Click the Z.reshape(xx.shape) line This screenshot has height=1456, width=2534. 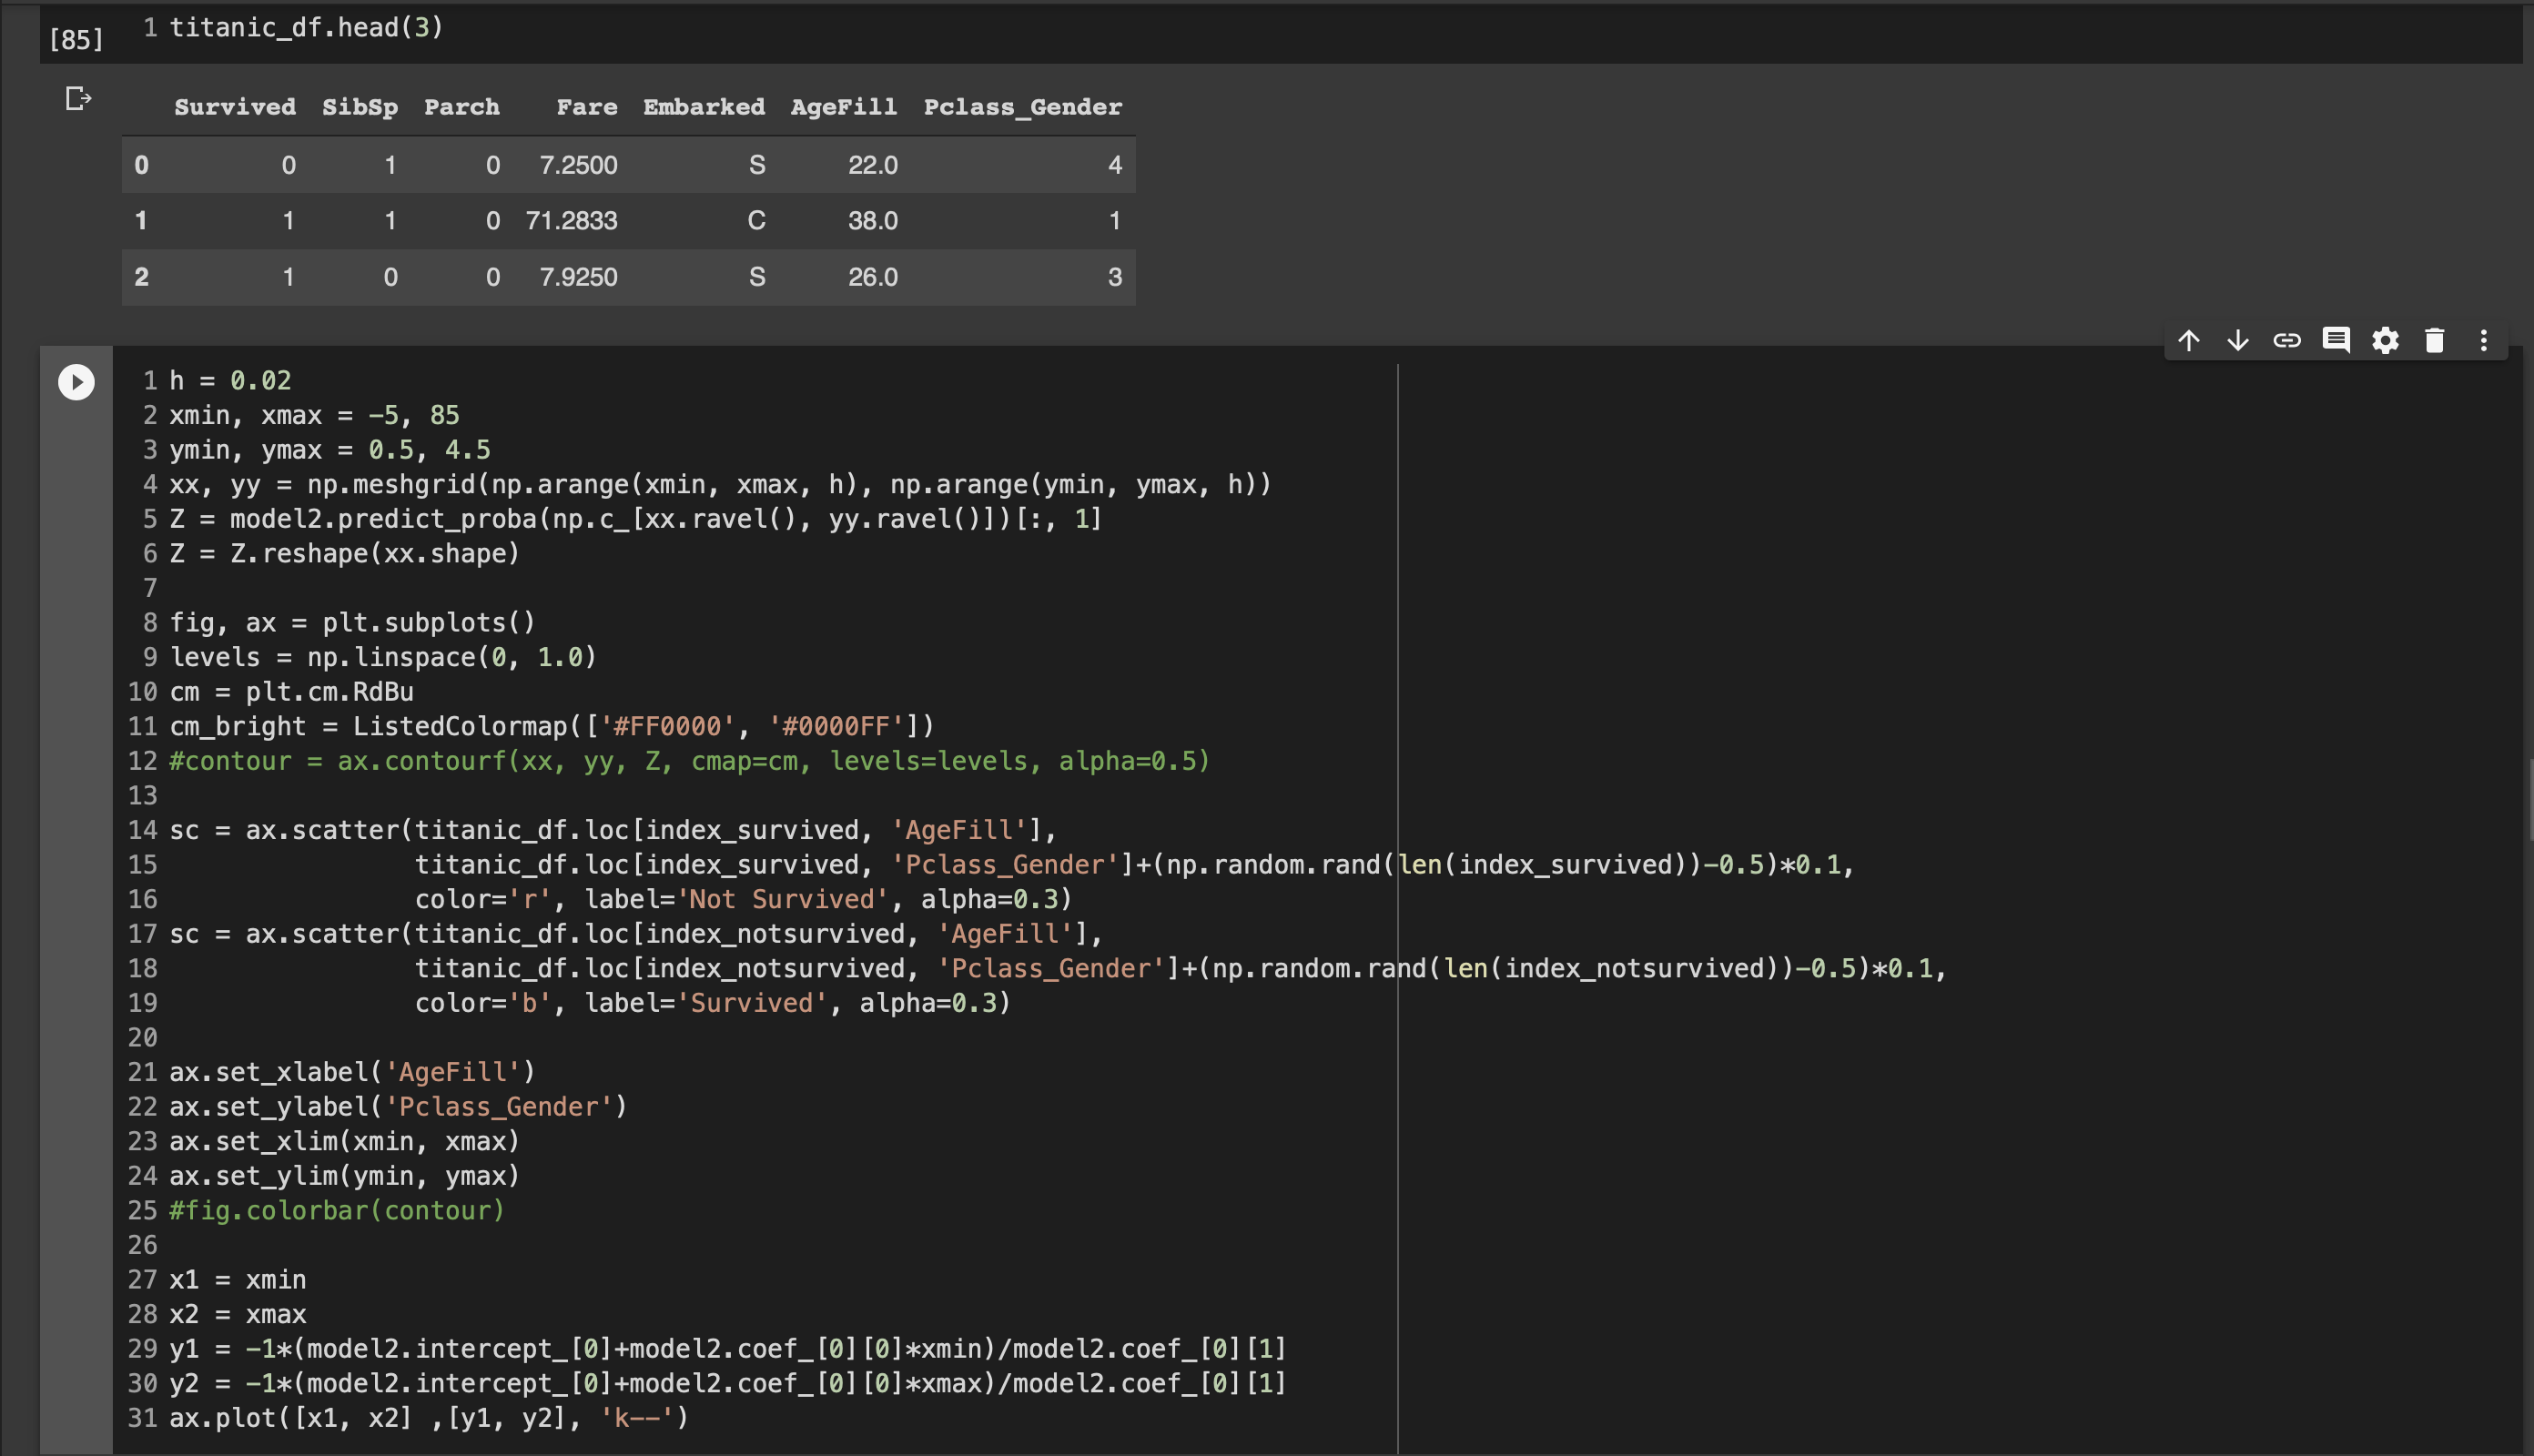345,554
